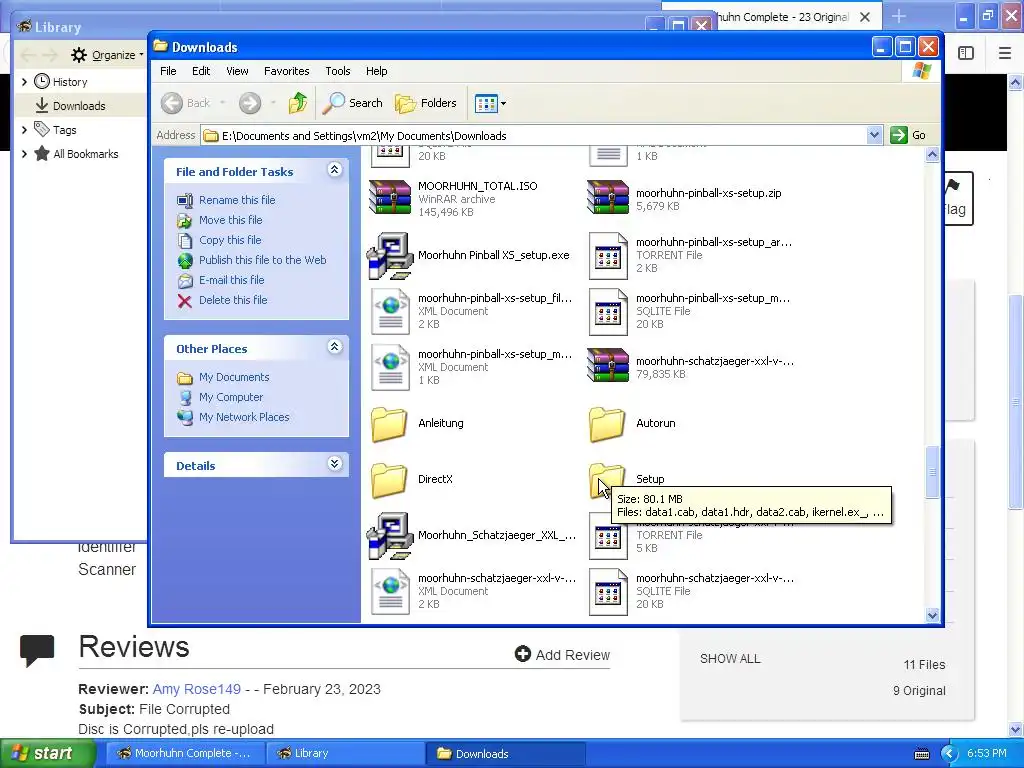The height and width of the screenshot is (768, 1024).
Task: Expand Tags in Library window tree
Action: (x=24, y=130)
